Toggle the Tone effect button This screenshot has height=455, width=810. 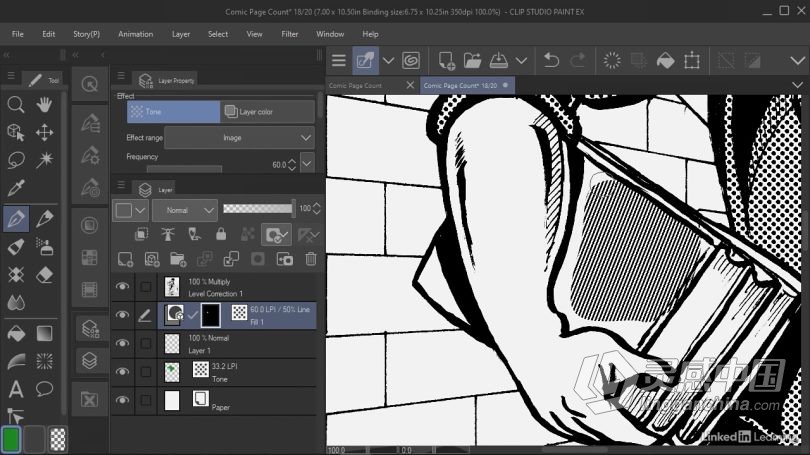pos(174,112)
